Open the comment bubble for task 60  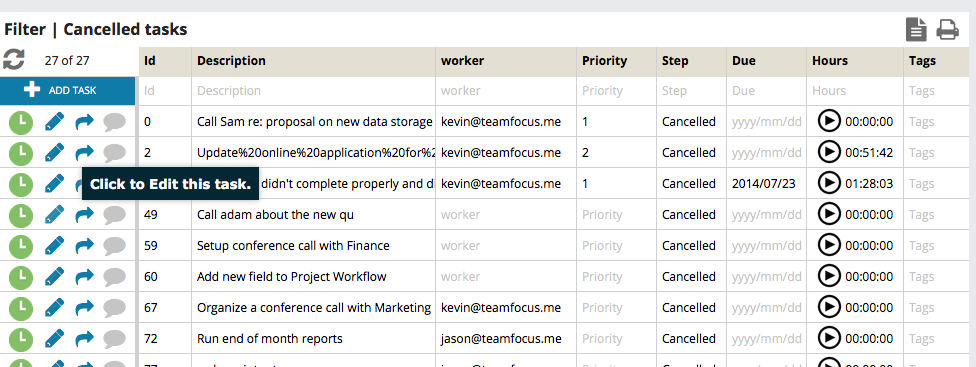coord(115,277)
